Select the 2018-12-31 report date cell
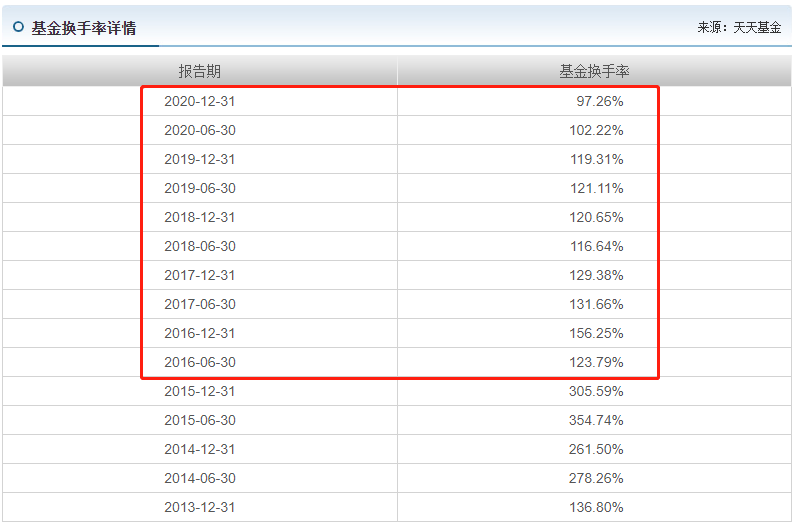 coord(200,217)
